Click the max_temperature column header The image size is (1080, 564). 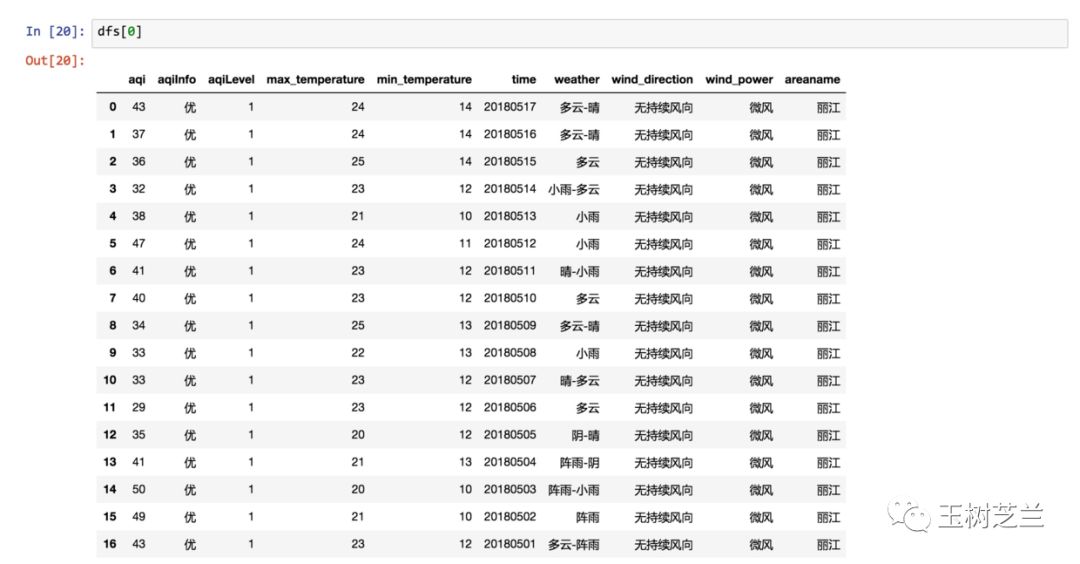[315, 80]
